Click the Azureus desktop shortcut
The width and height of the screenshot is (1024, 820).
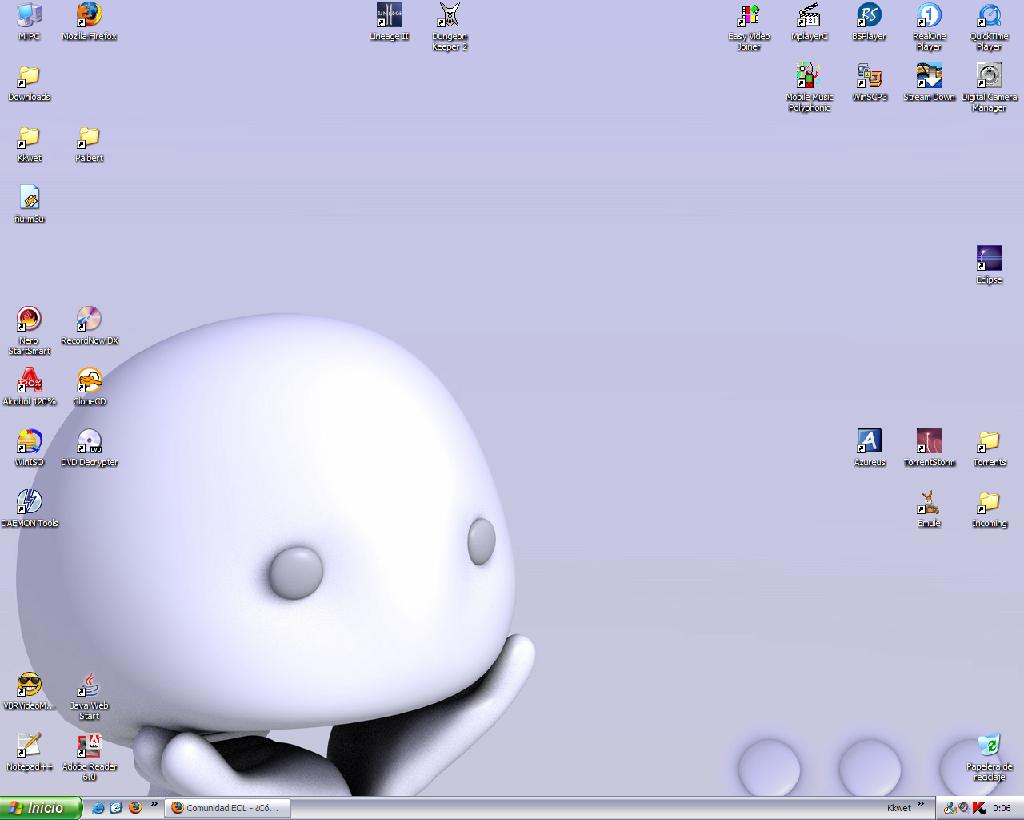pyautogui.click(x=869, y=441)
